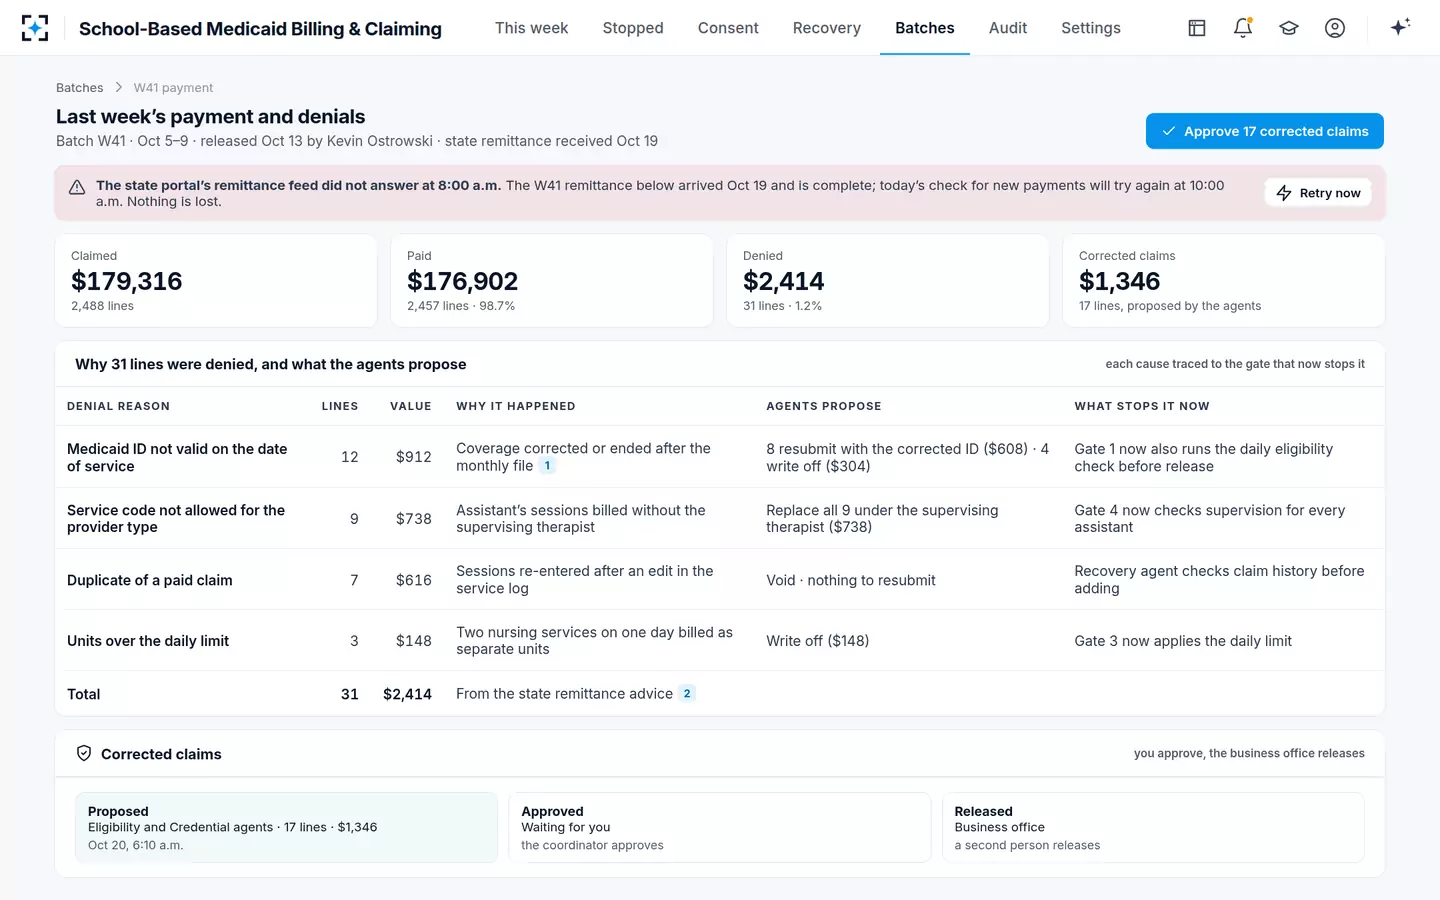The image size is (1440, 900).
Task: Approve 17 corrected claims
Action: click(1265, 131)
